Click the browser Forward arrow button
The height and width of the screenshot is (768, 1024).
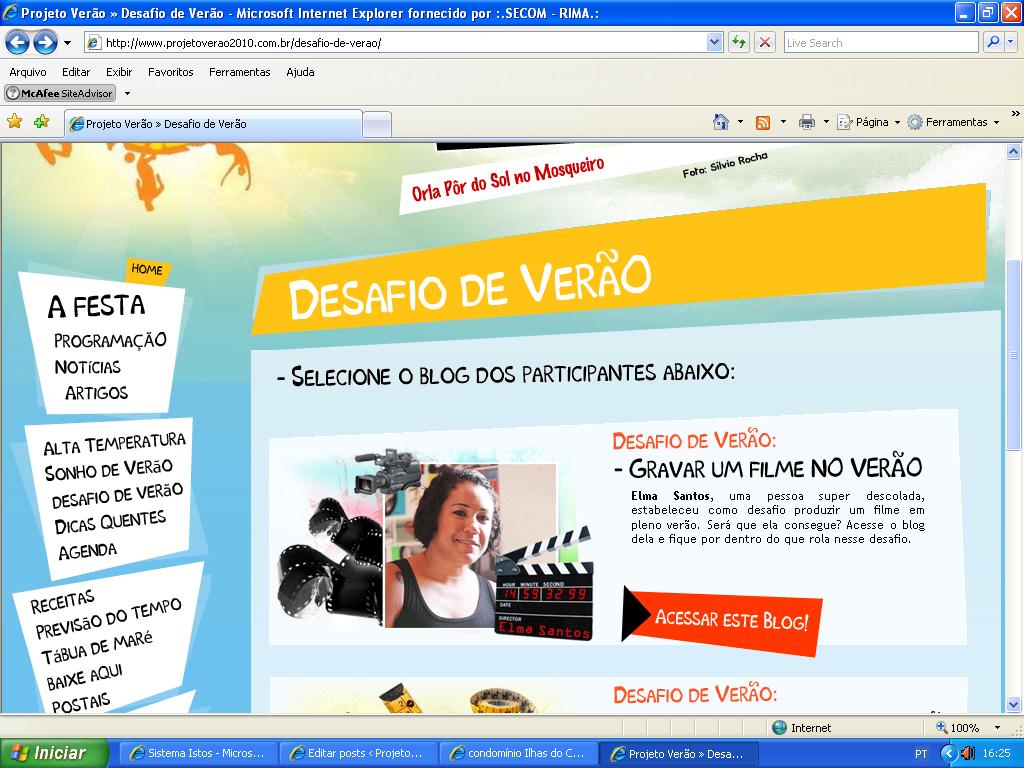point(45,42)
